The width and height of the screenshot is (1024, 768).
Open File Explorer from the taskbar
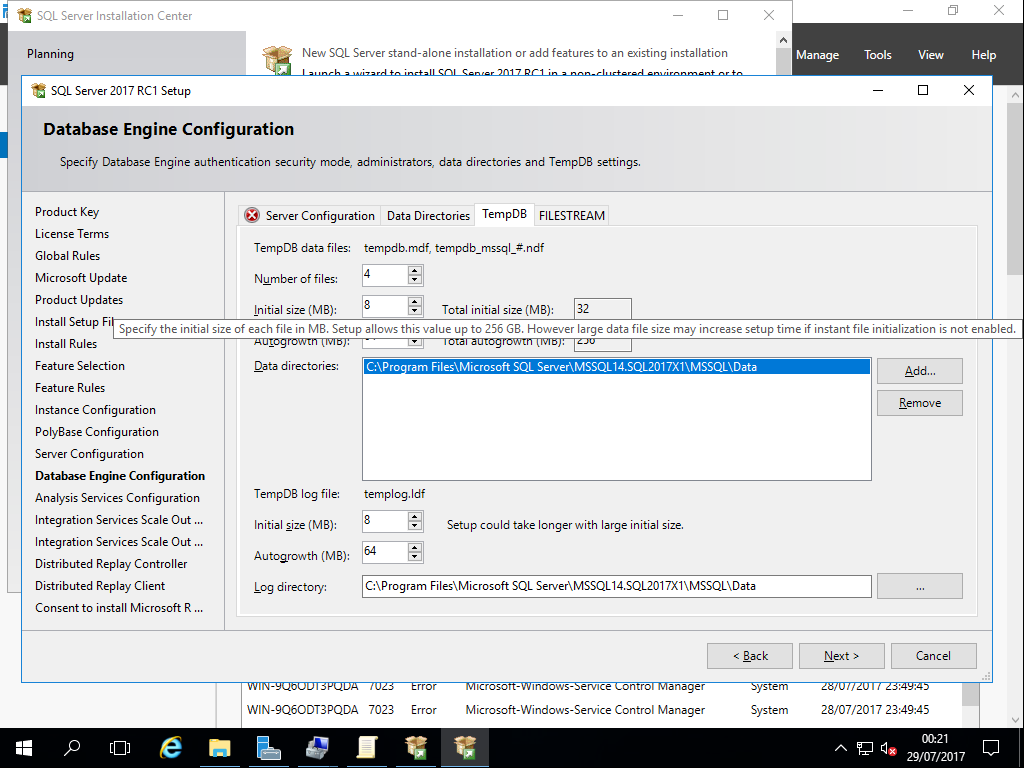pyautogui.click(x=219, y=747)
